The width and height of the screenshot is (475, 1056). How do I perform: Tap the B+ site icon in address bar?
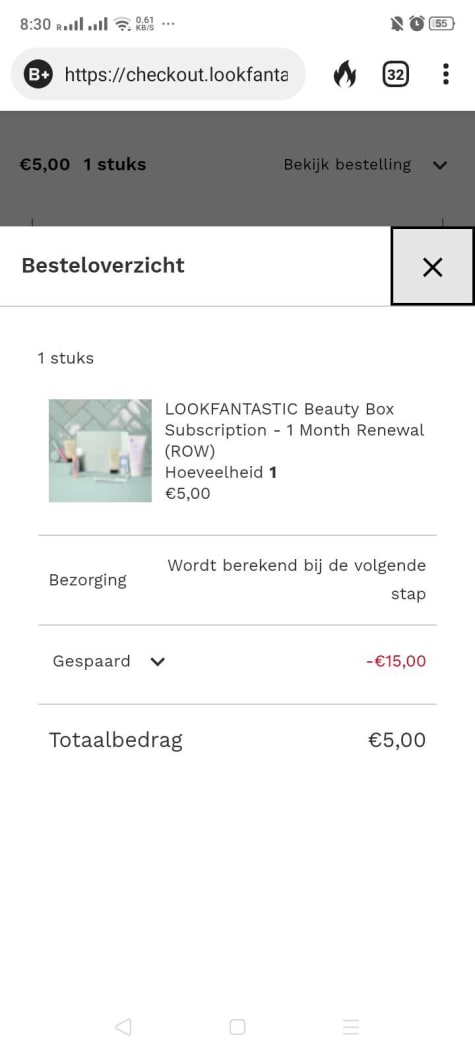(x=38, y=74)
